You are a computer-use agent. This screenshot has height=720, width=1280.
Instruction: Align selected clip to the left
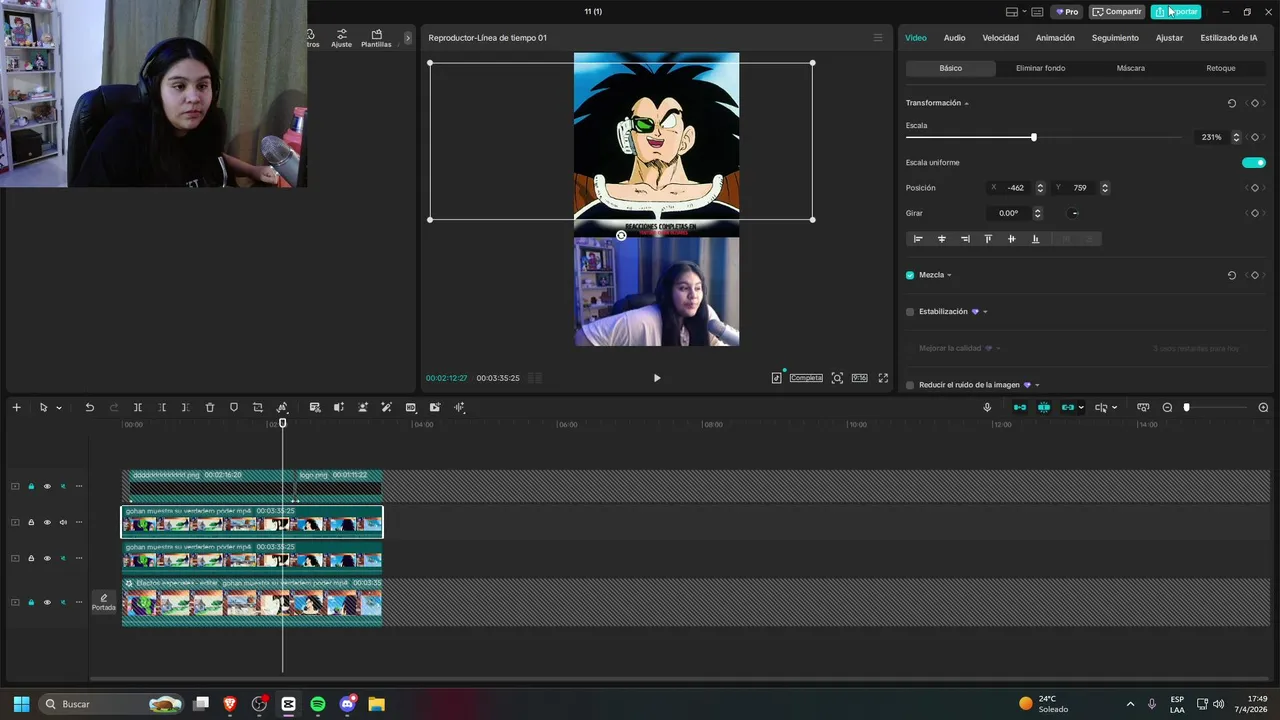click(x=918, y=239)
